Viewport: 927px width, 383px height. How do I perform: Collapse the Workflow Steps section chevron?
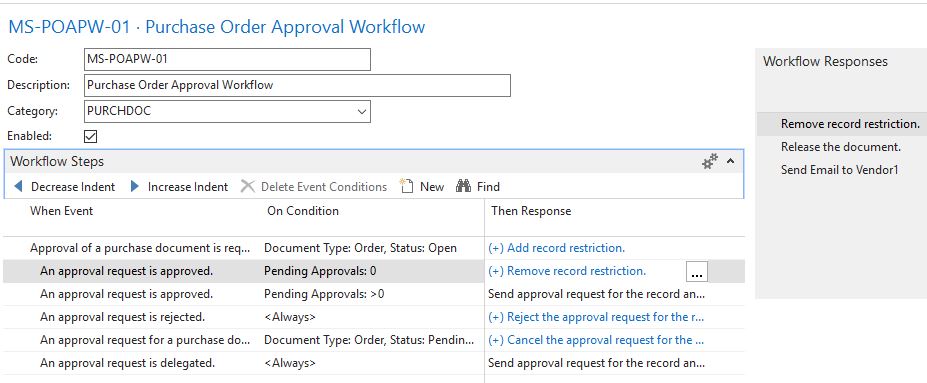point(730,161)
